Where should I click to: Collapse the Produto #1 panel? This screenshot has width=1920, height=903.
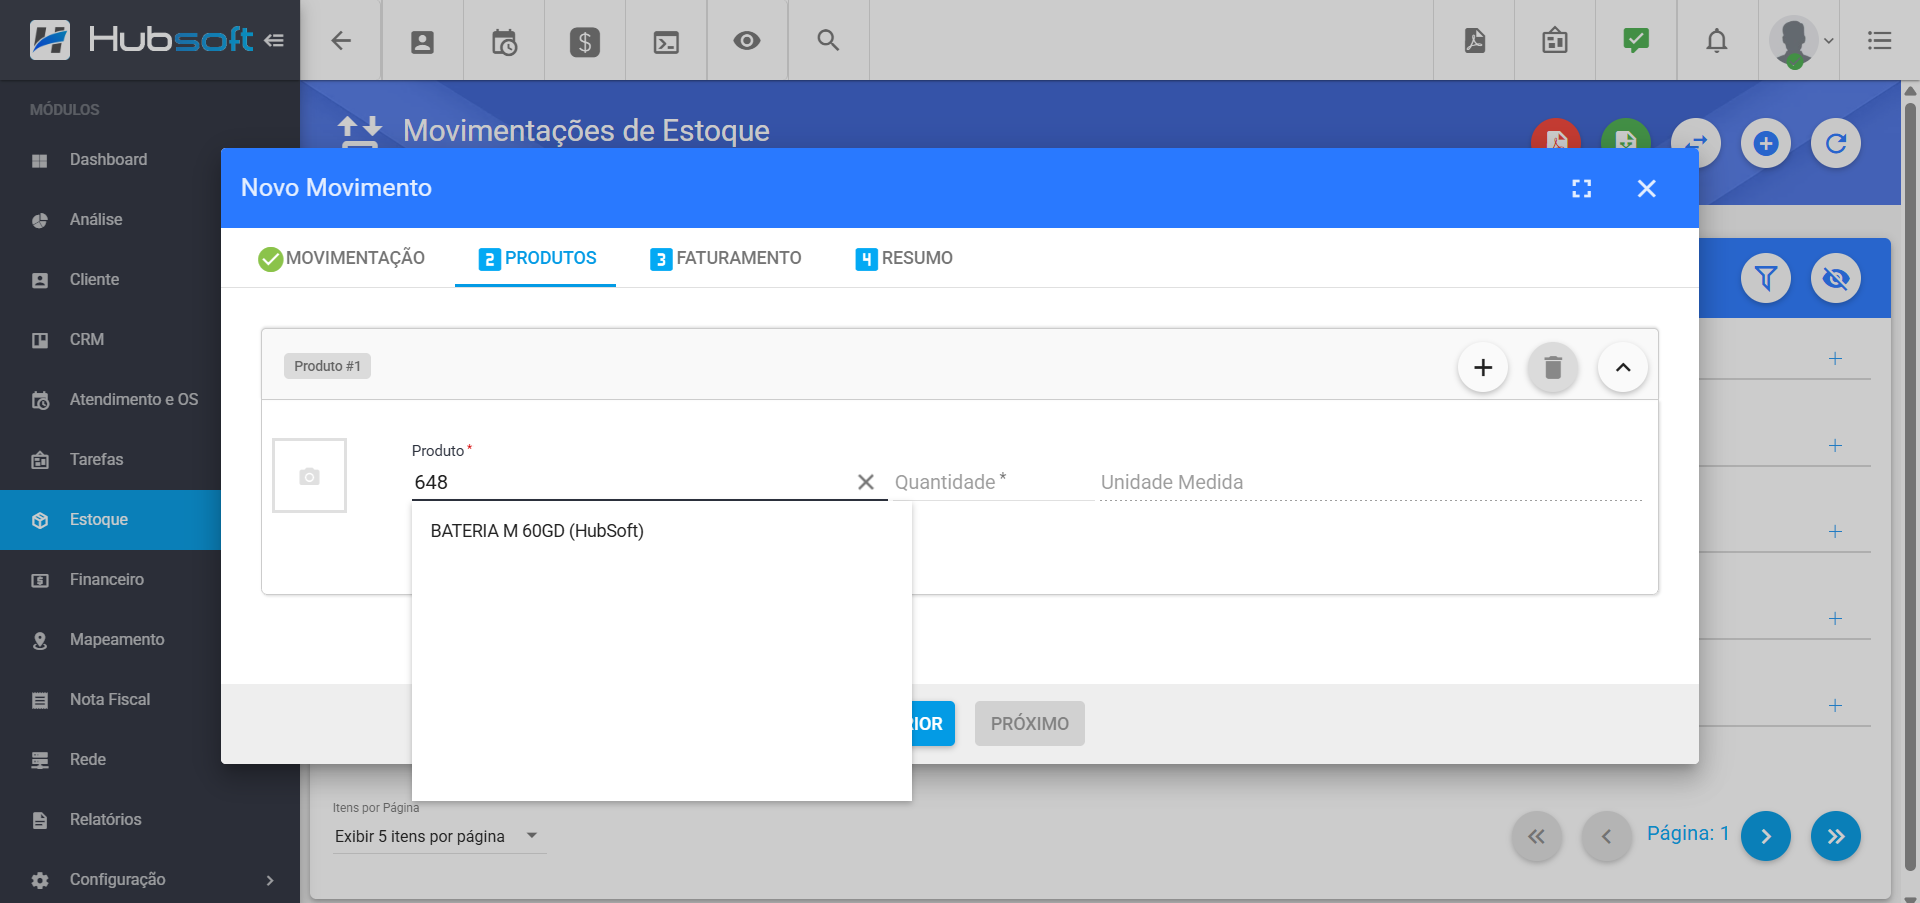pos(1622,368)
